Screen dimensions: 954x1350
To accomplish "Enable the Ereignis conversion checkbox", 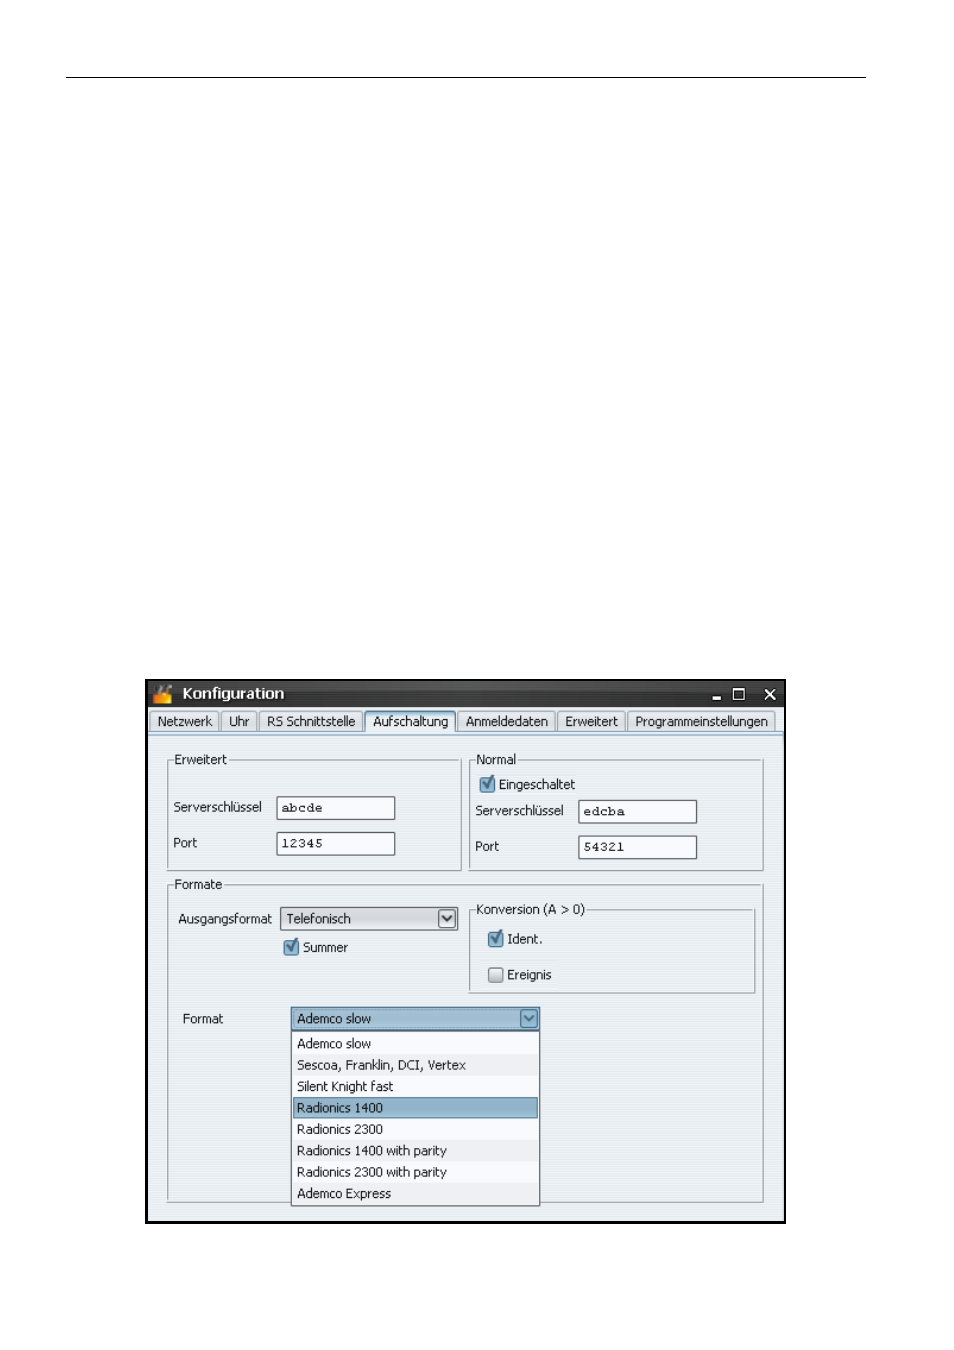I will pos(495,975).
